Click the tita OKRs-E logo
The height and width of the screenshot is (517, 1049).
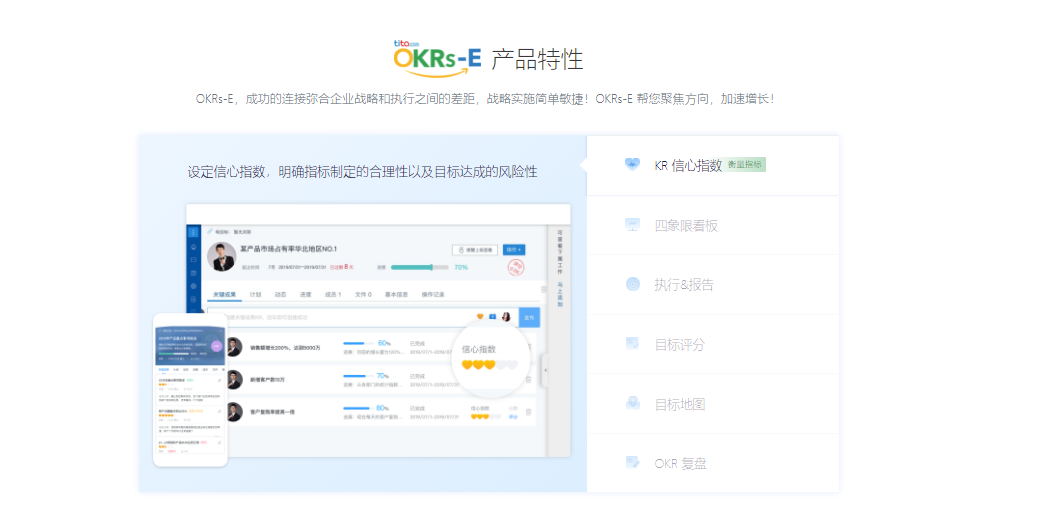point(438,58)
